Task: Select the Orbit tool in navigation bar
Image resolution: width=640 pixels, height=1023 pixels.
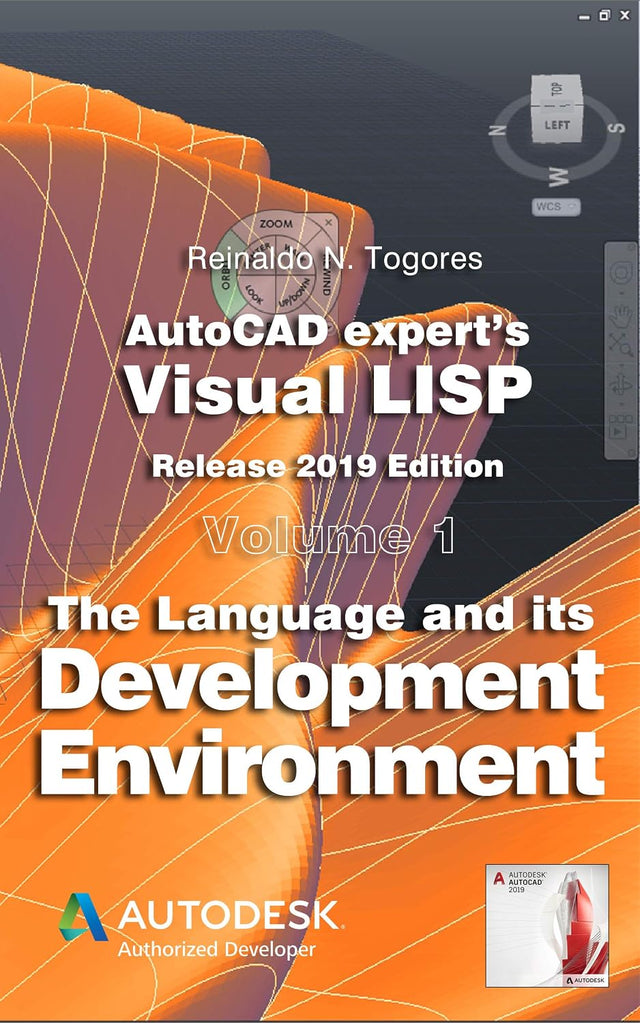Action: (x=622, y=384)
